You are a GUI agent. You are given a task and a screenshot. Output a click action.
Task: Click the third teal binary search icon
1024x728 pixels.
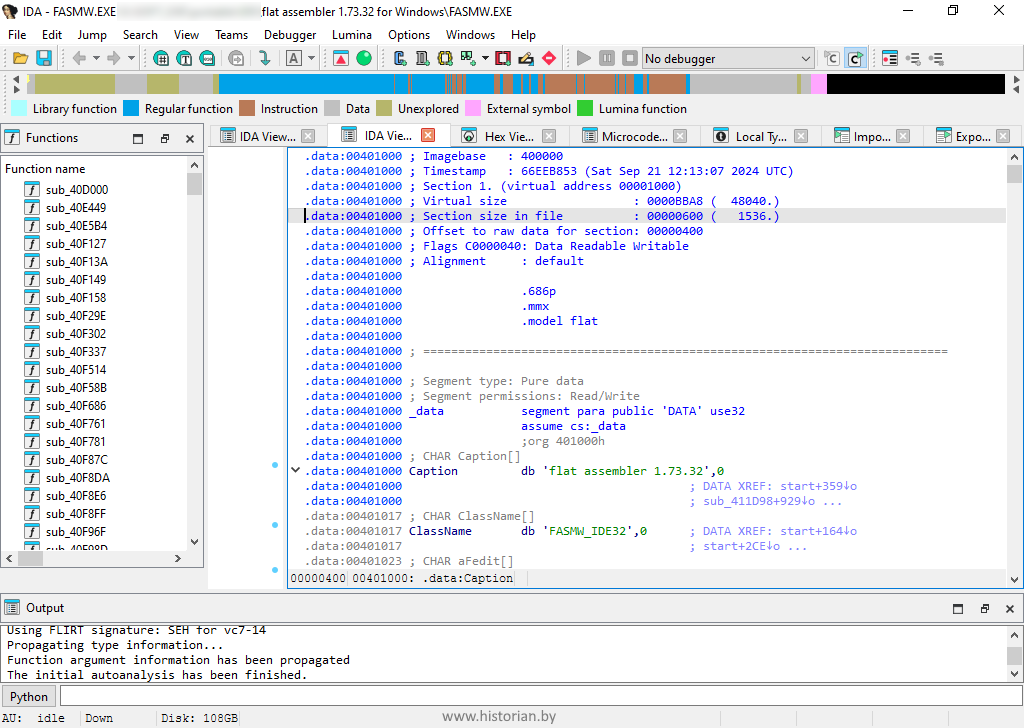[207, 59]
